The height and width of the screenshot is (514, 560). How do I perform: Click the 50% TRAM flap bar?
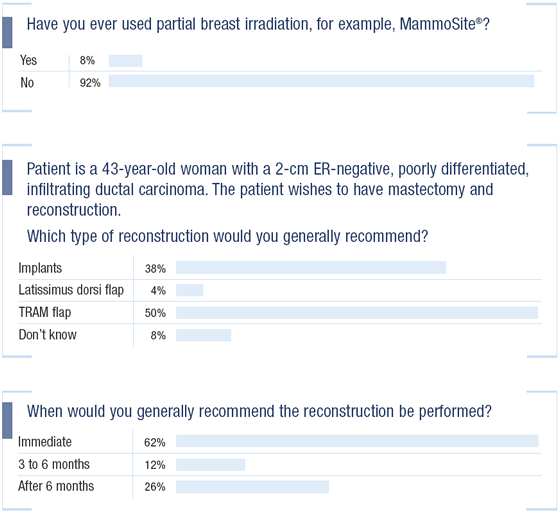(x=357, y=313)
